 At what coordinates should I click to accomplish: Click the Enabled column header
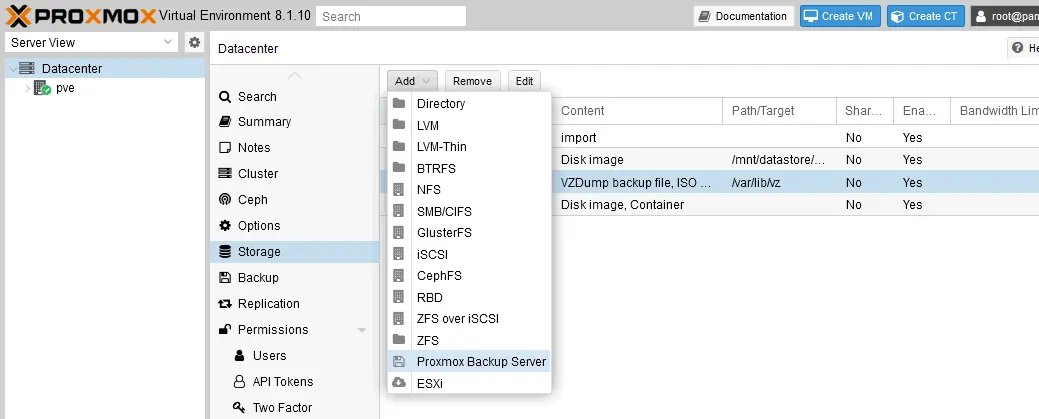click(922, 111)
